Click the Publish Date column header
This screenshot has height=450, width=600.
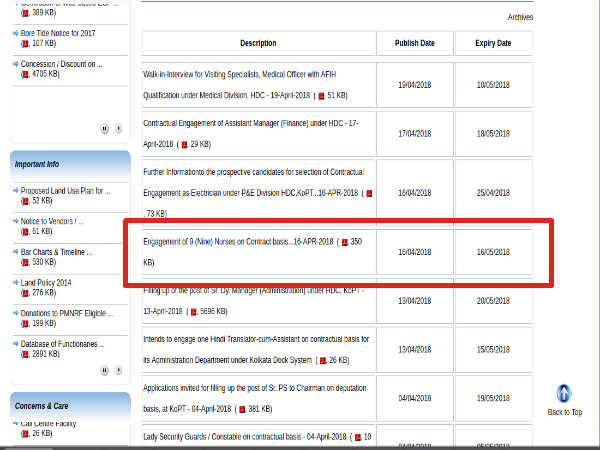pyautogui.click(x=415, y=43)
